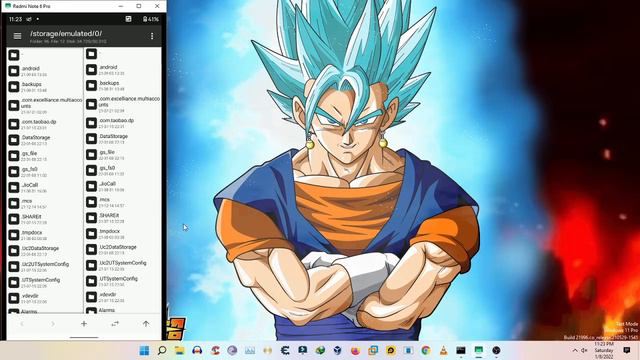Tap the back chevron in bottom bar
Viewport: 640px width, 360px height.
[x=22, y=324]
